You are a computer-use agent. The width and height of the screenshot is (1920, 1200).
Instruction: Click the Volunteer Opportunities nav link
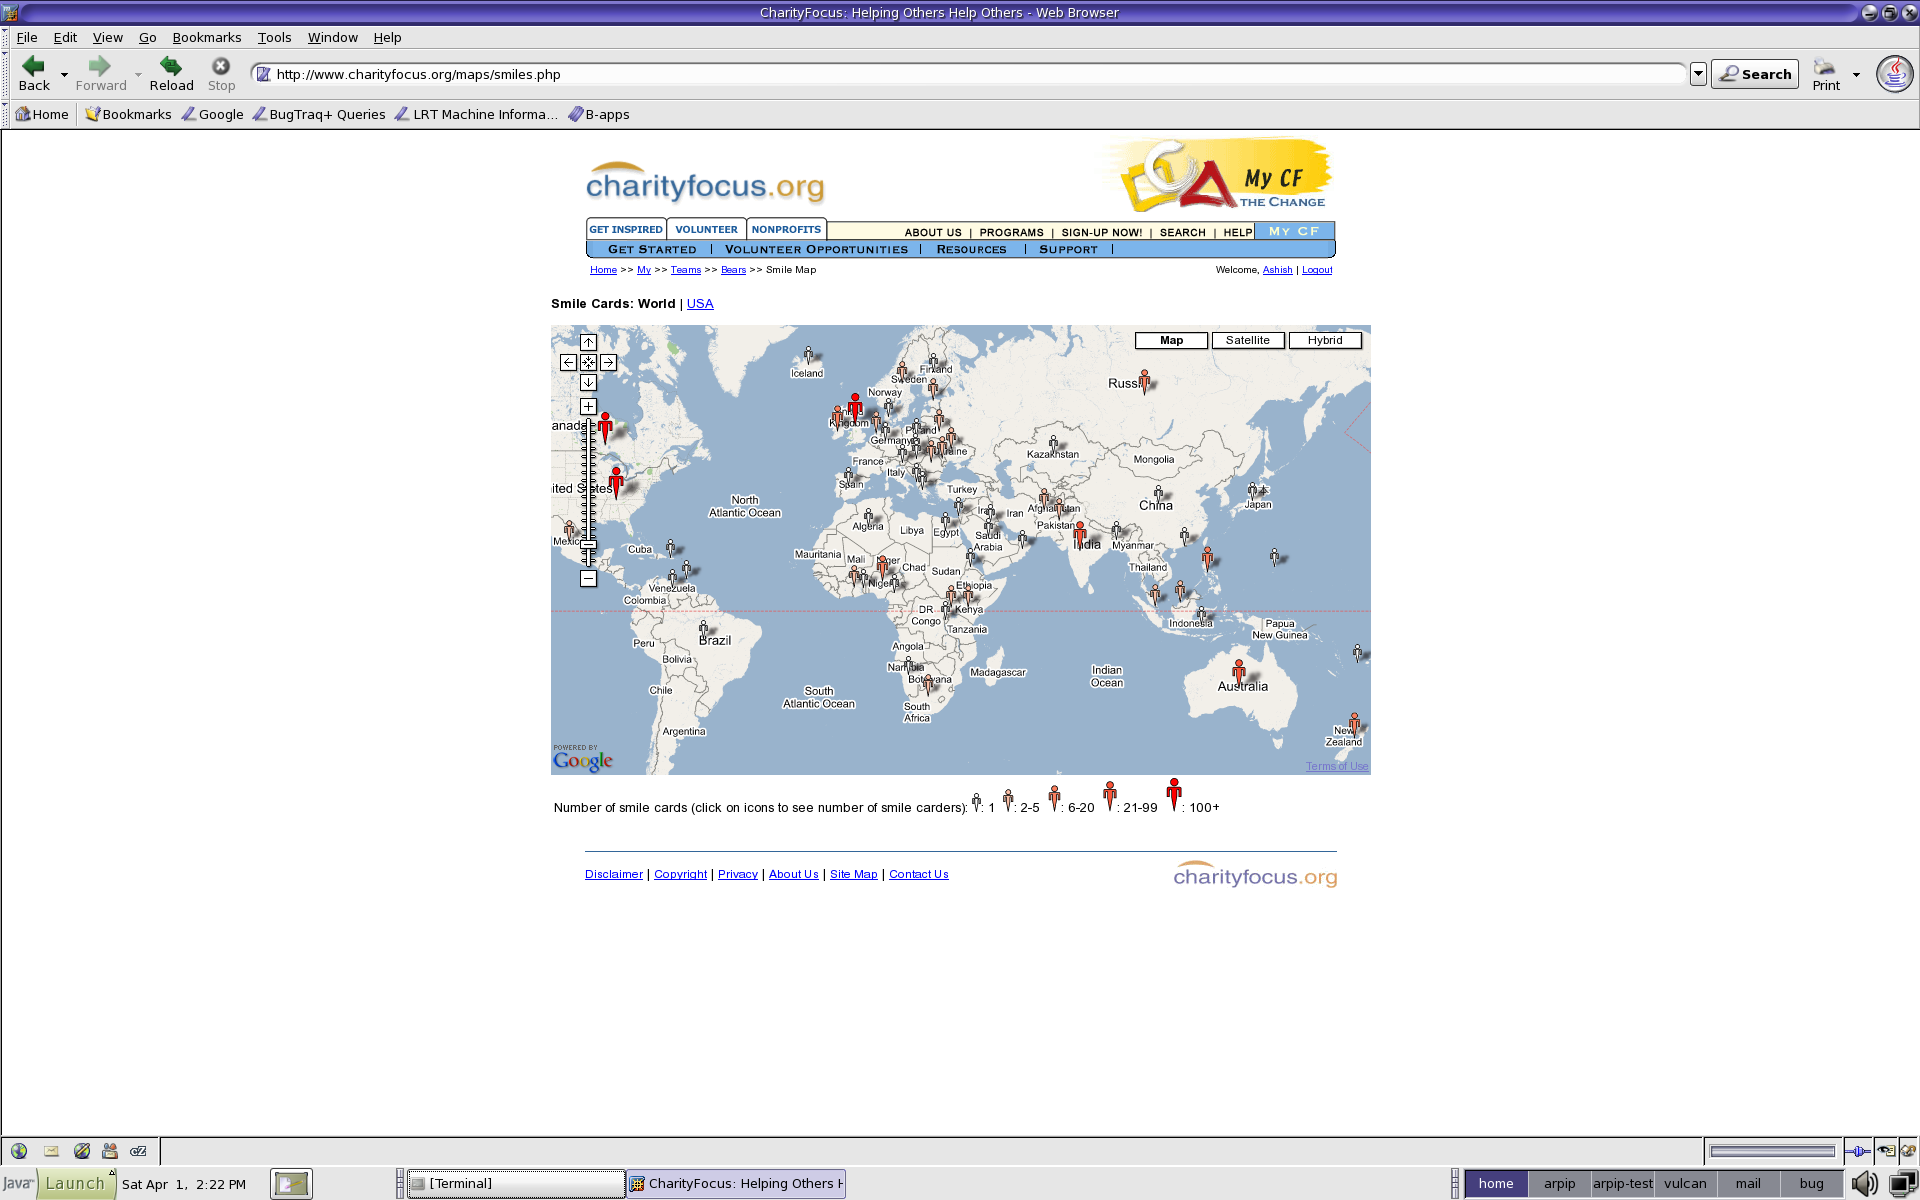(816, 249)
